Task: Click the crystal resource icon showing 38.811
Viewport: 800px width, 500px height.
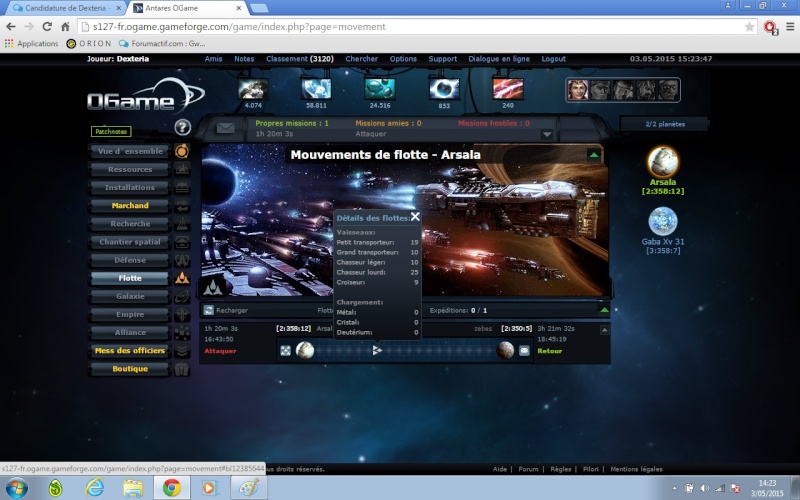Action: 316,89
